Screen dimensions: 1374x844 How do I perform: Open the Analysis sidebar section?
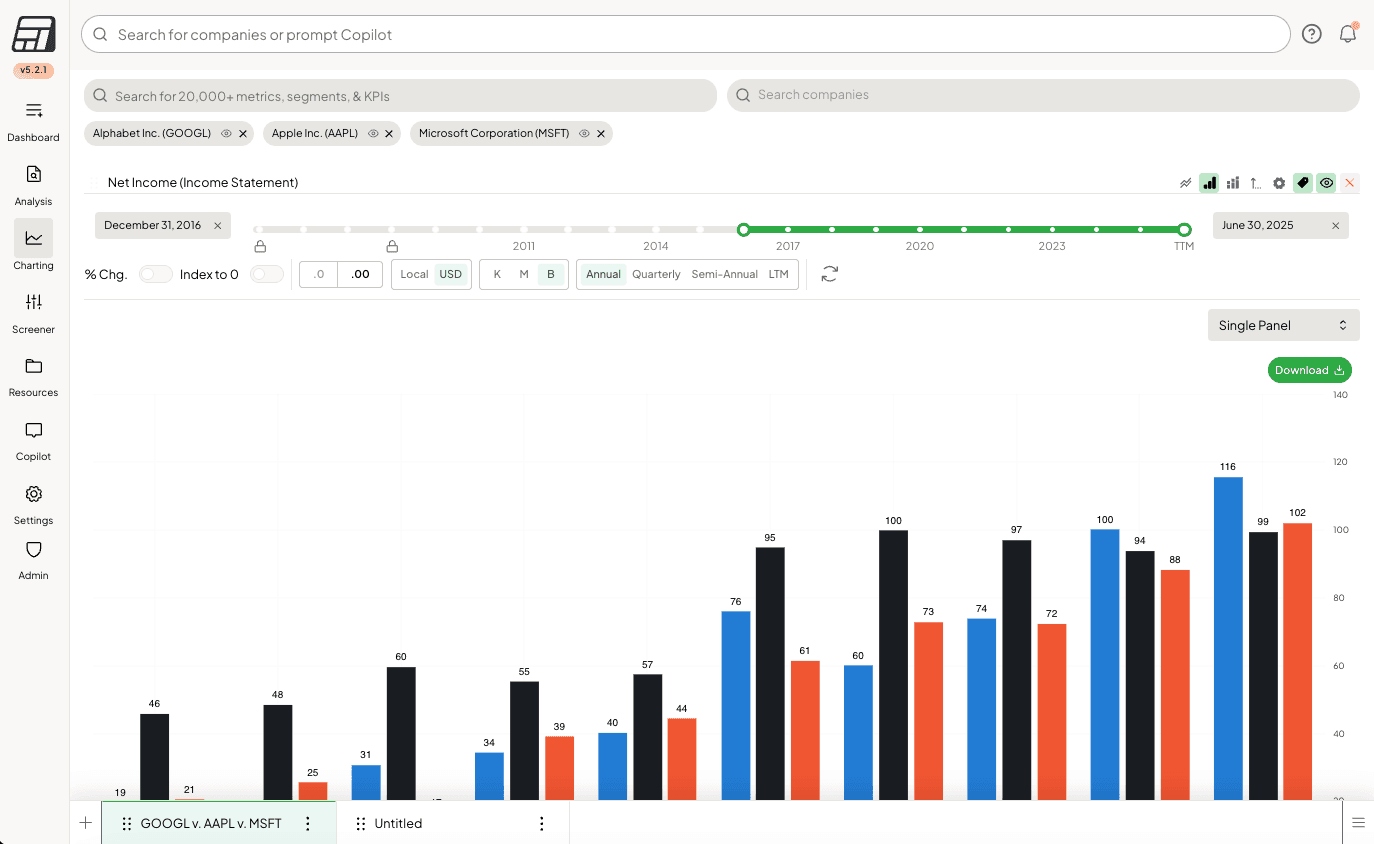pyautogui.click(x=33, y=184)
